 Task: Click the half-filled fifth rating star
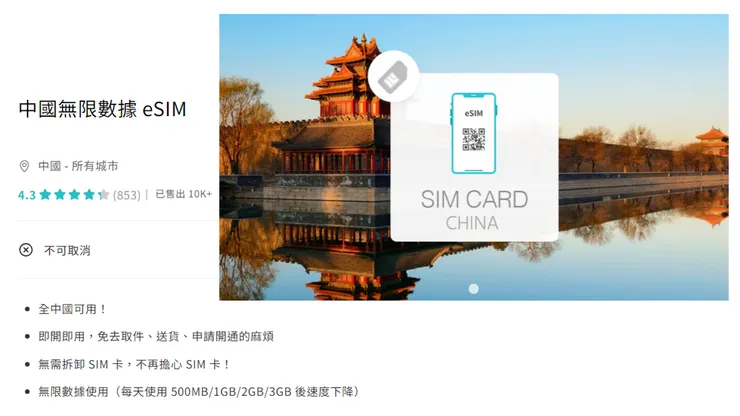click(104, 195)
